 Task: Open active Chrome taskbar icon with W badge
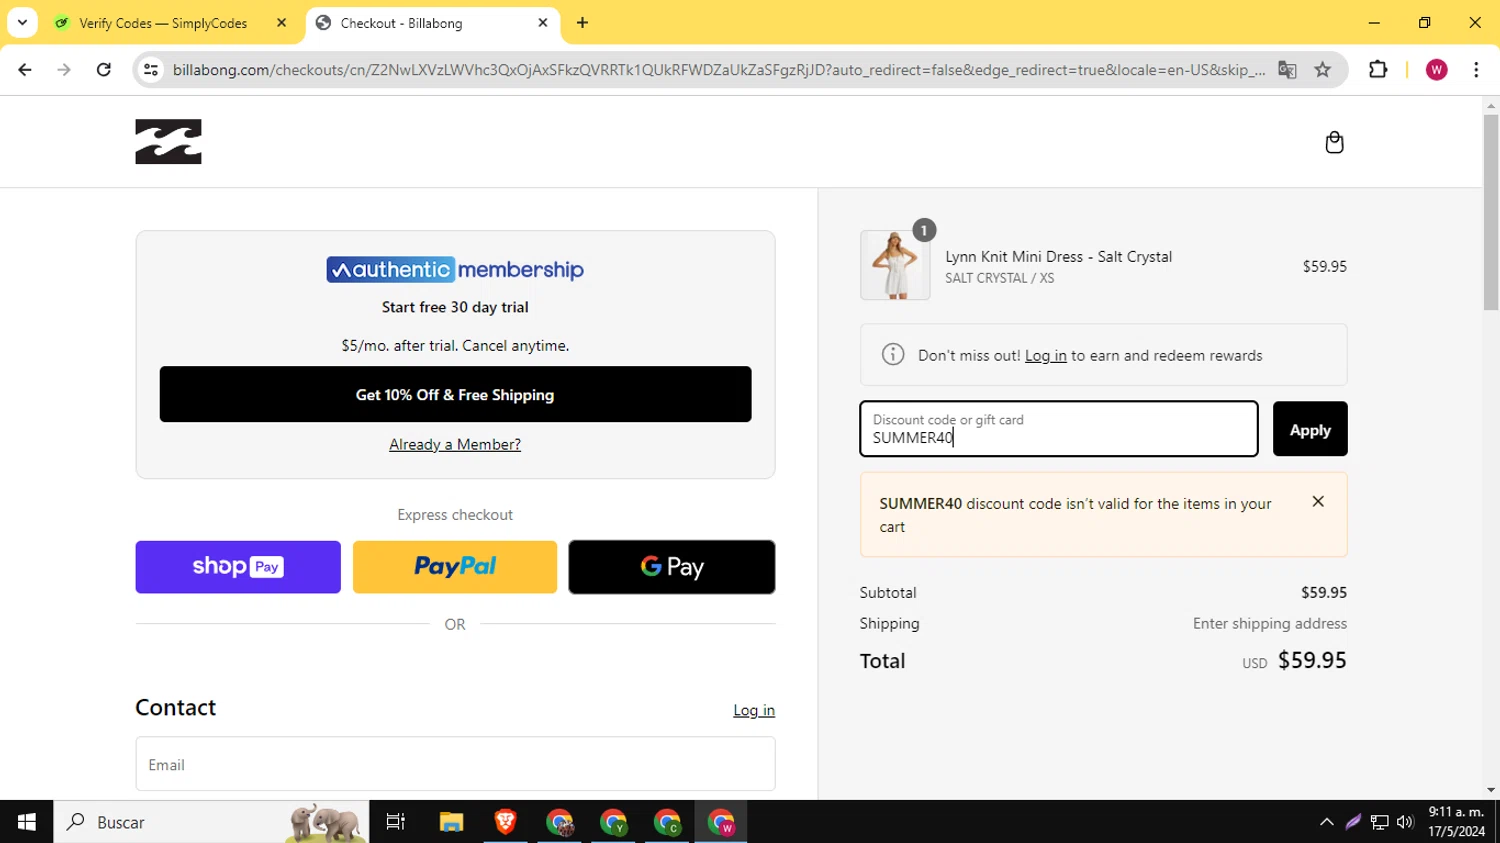coord(721,822)
